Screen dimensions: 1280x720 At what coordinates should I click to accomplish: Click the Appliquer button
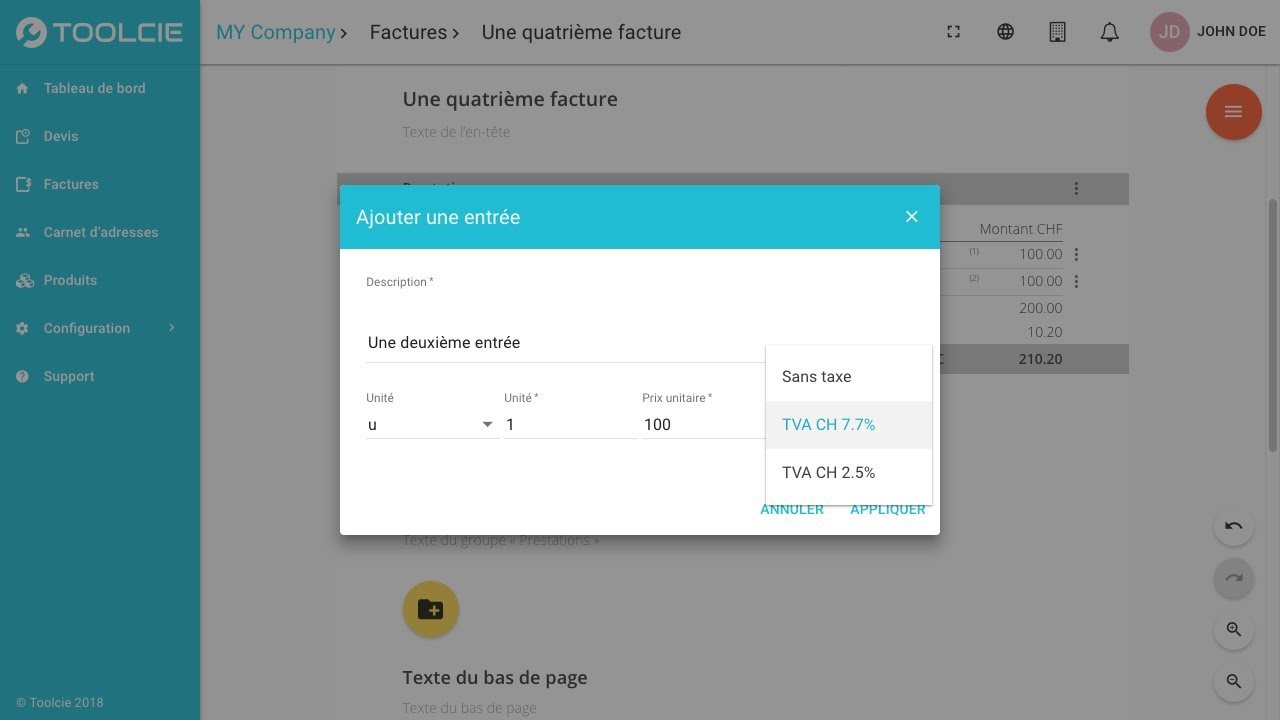point(888,509)
